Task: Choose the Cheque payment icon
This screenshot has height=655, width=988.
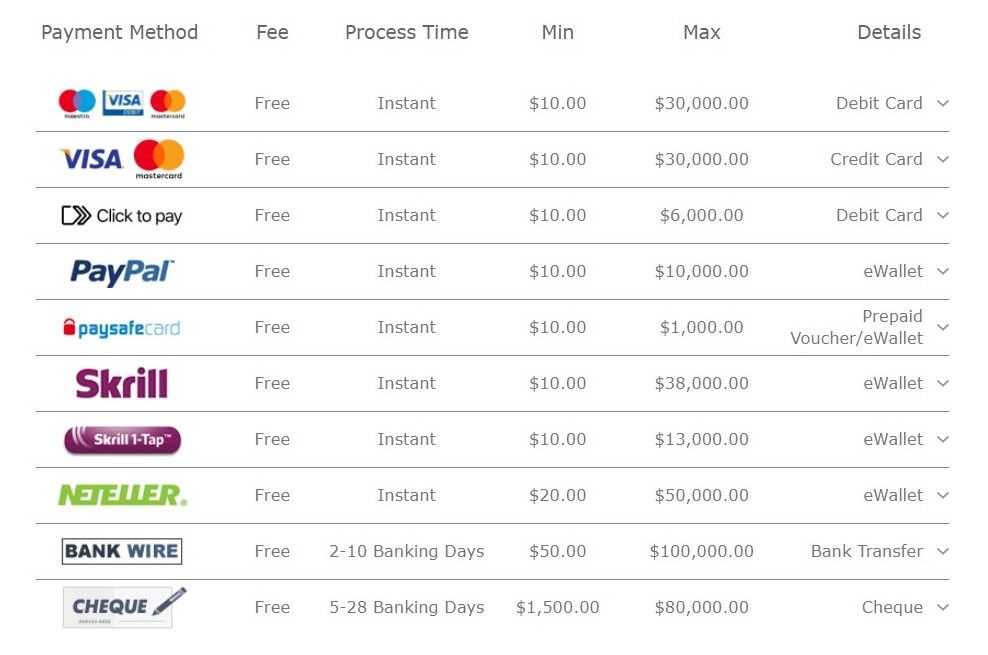Action: tap(124, 607)
